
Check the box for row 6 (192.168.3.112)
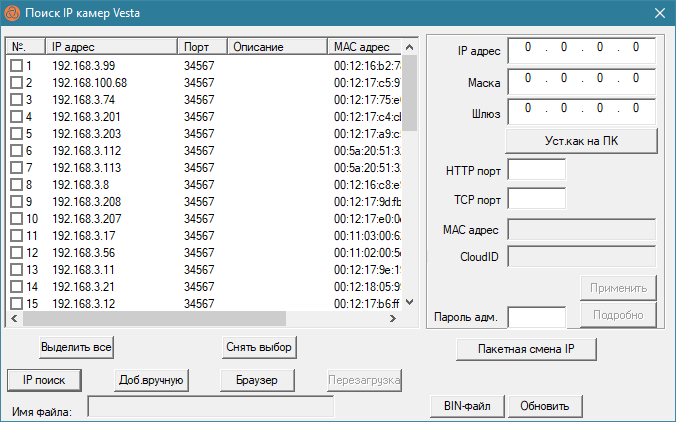coord(16,150)
